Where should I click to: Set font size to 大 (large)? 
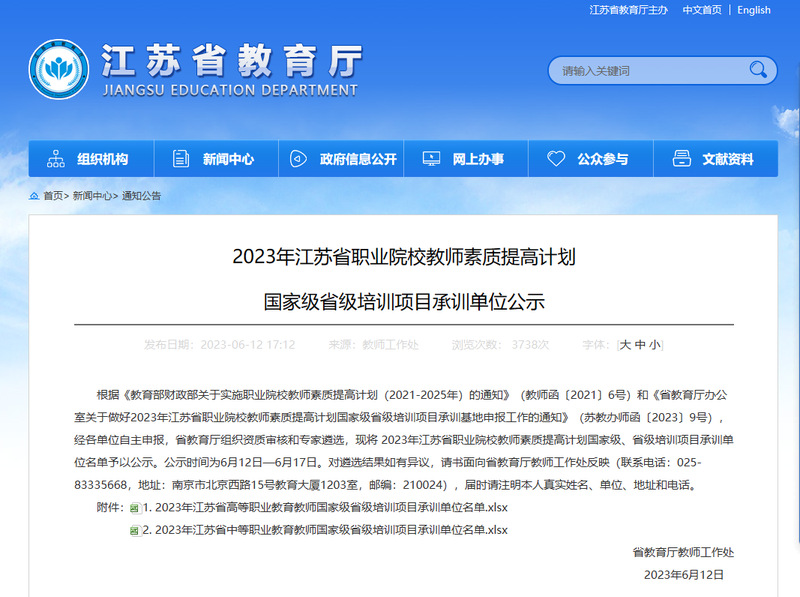(625, 345)
